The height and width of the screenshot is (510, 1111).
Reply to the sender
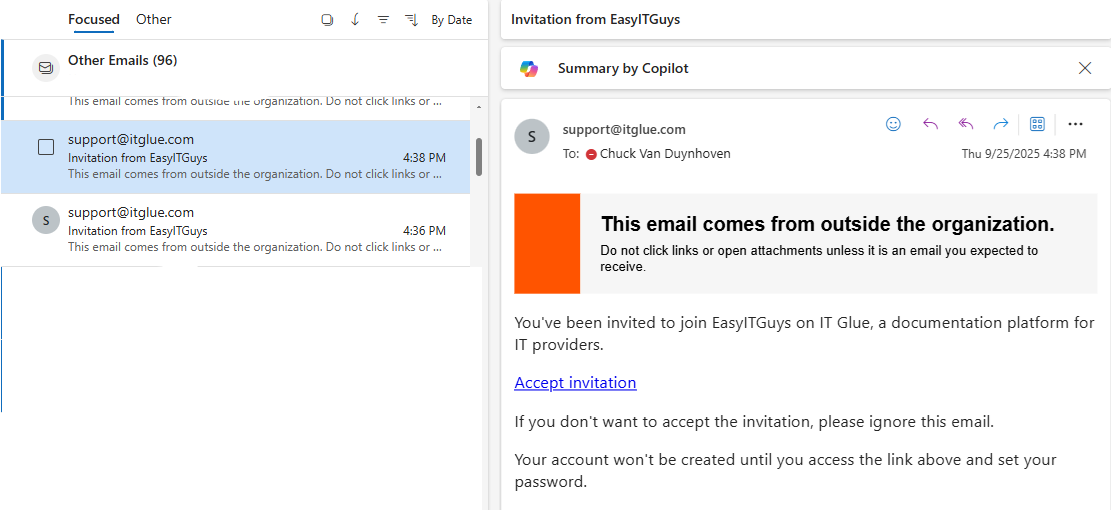(x=930, y=124)
